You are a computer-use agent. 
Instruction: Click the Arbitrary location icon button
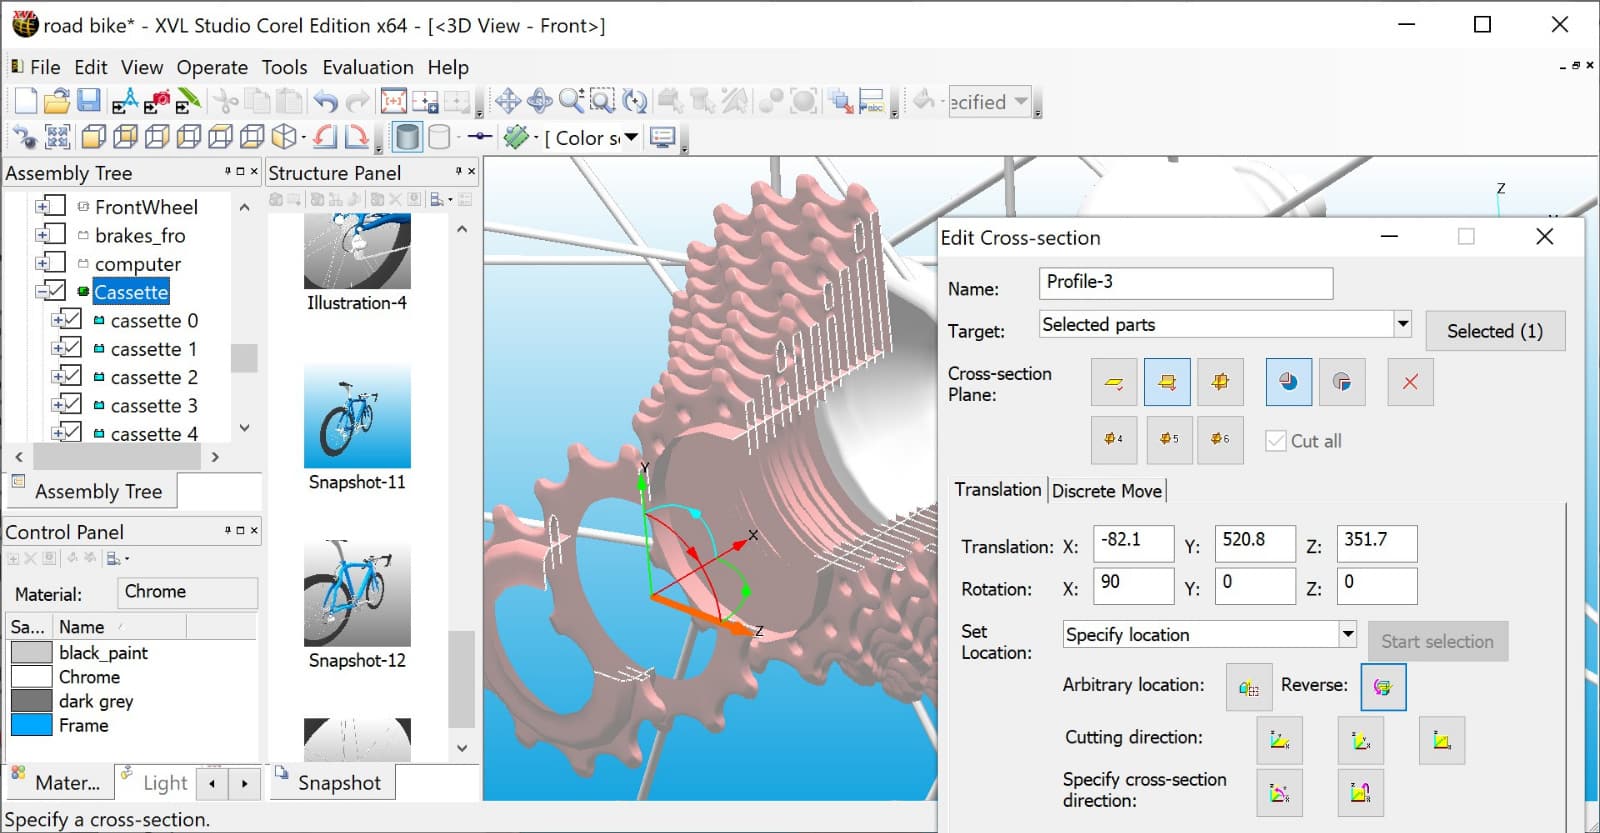coord(1249,687)
